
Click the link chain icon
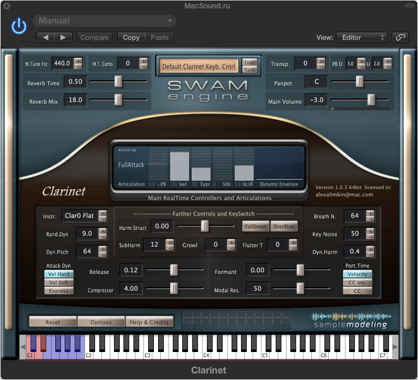point(400,37)
